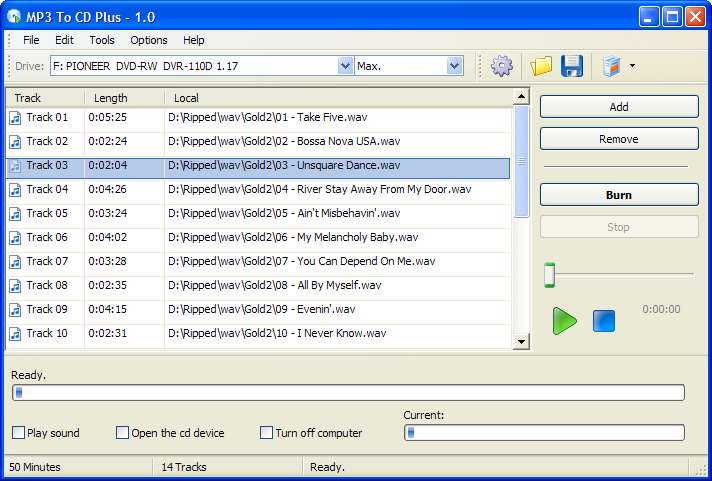Click the 0:02:31 length cell
712x481 pixels.
108,333
